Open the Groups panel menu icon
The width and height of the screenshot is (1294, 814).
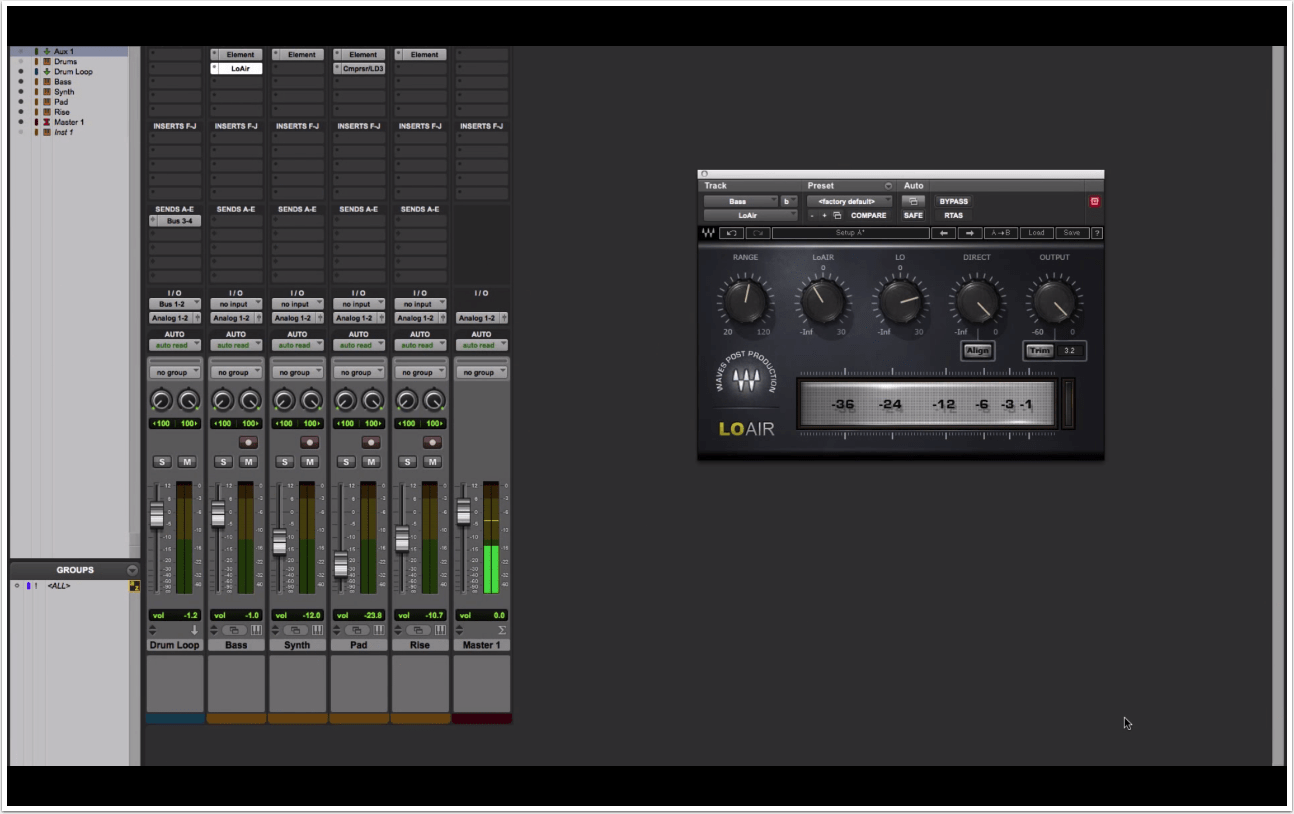[x=132, y=570]
